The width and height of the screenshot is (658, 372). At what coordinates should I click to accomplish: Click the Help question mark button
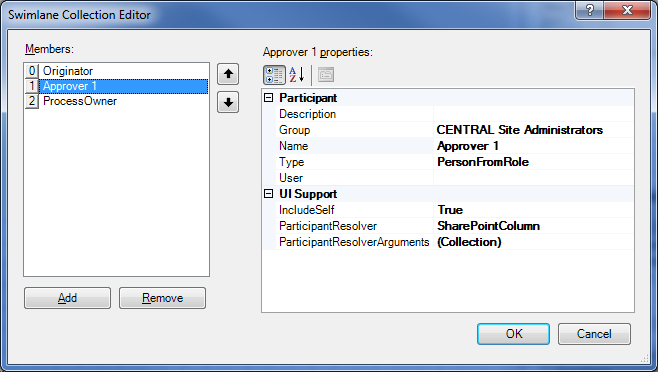pyautogui.click(x=589, y=9)
